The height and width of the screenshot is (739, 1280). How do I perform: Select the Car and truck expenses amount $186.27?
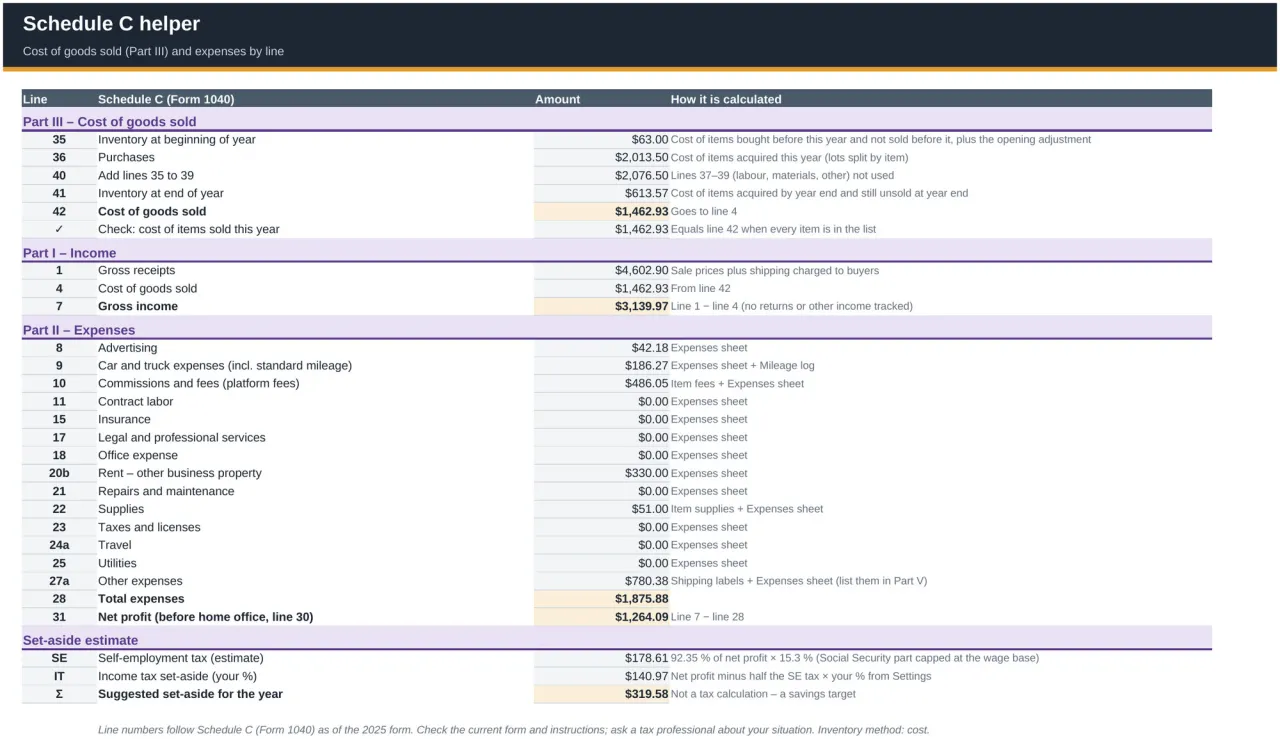[601, 366]
